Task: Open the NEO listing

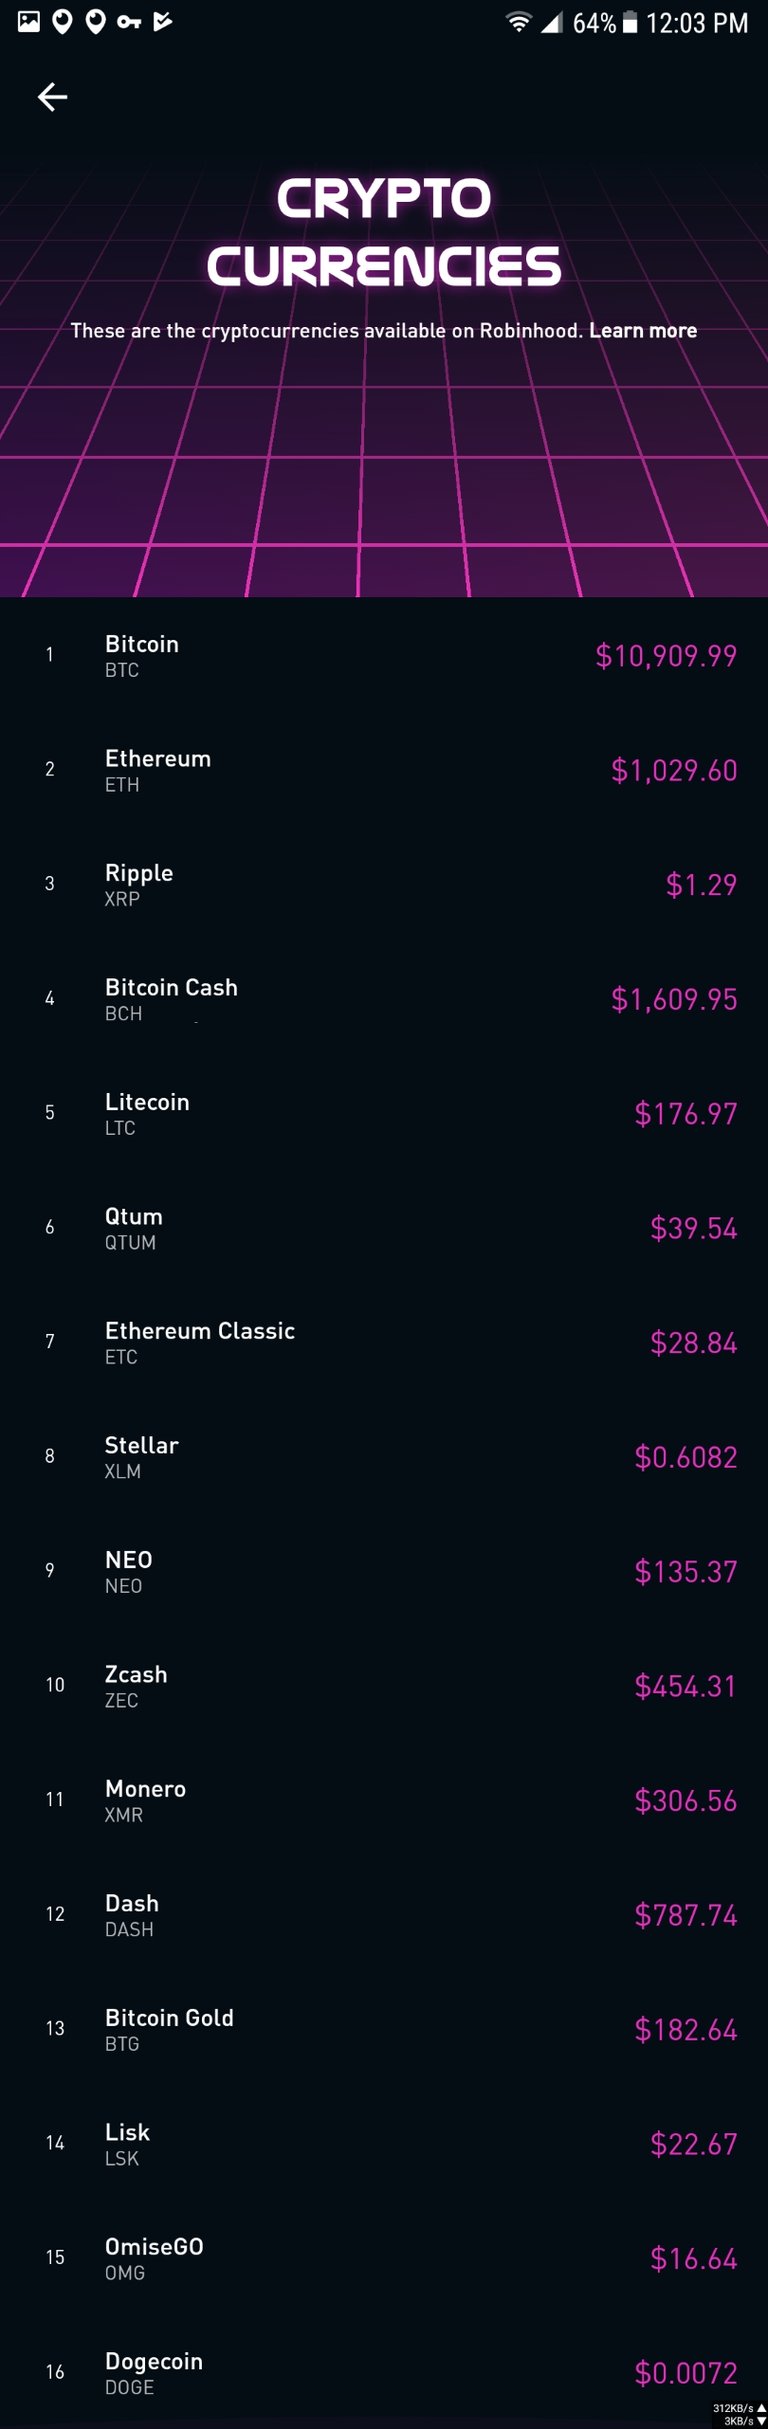Action: (x=384, y=1571)
